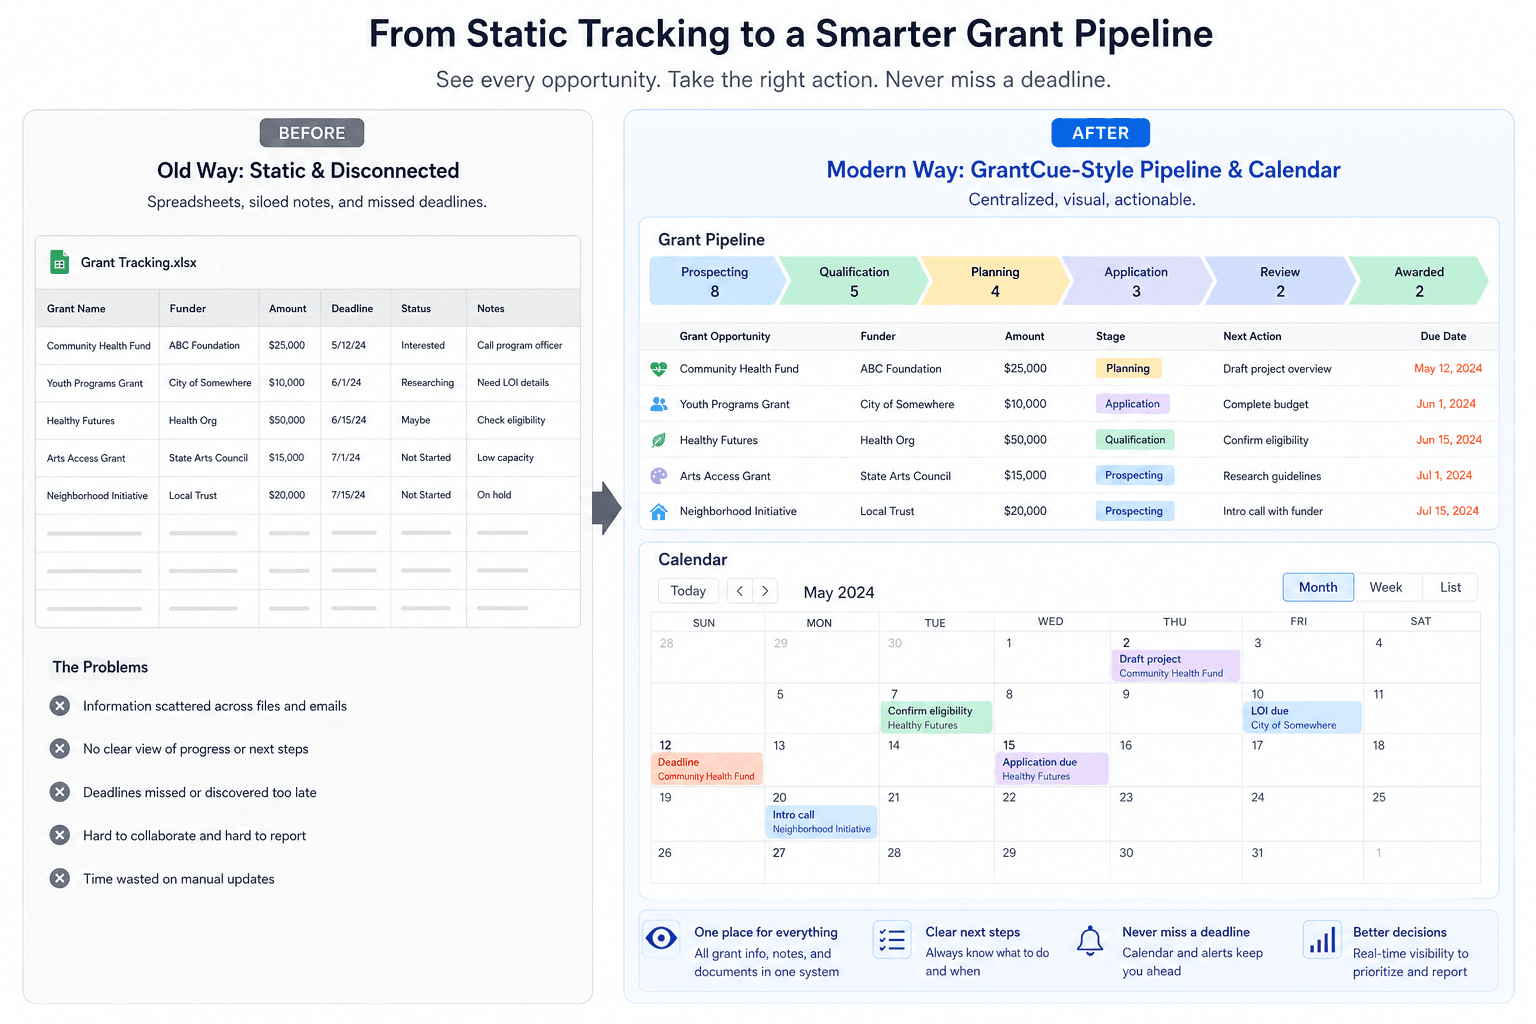The width and height of the screenshot is (1536, 1024).
Task: Click 'Complete budget' next action
Action: [1265, 404]
